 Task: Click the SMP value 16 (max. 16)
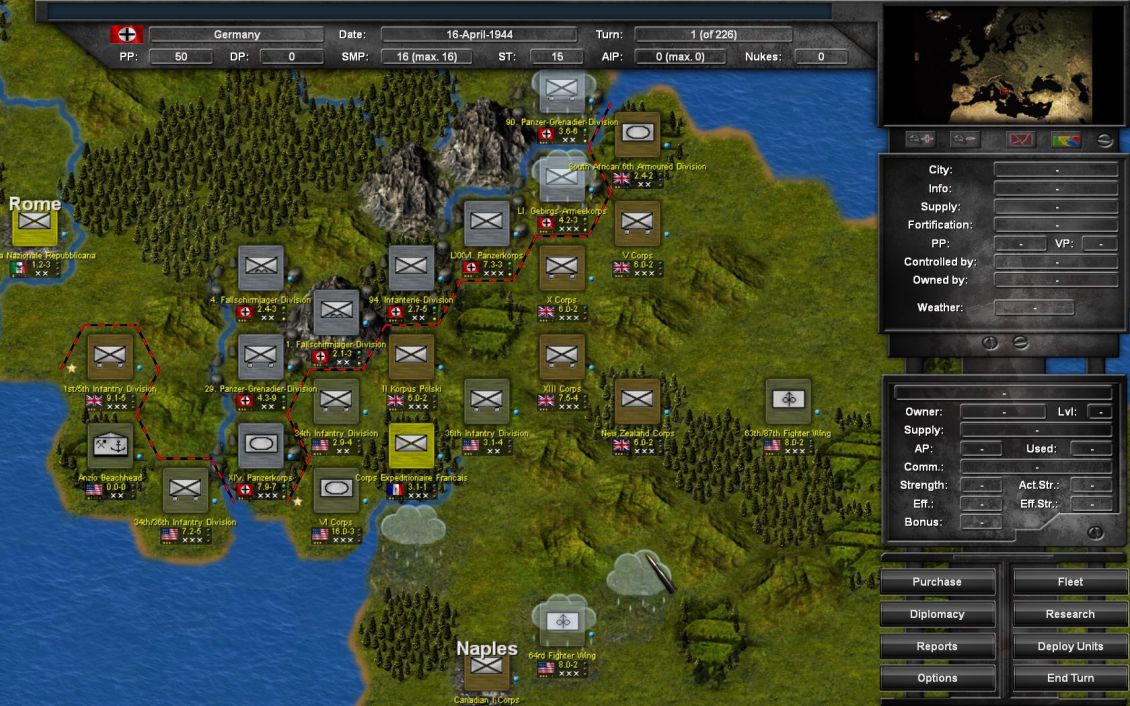[427, 56]
